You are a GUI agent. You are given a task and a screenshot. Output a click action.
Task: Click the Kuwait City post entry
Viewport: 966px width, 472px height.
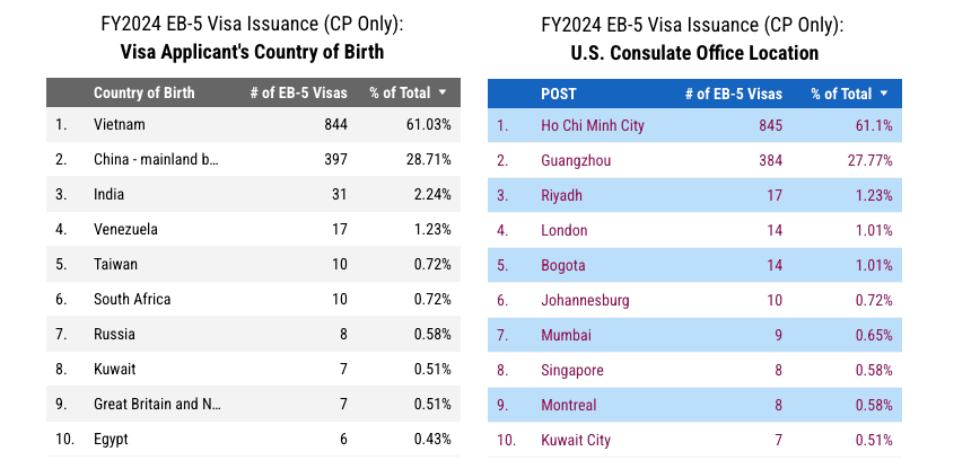(x=575, y=440)
